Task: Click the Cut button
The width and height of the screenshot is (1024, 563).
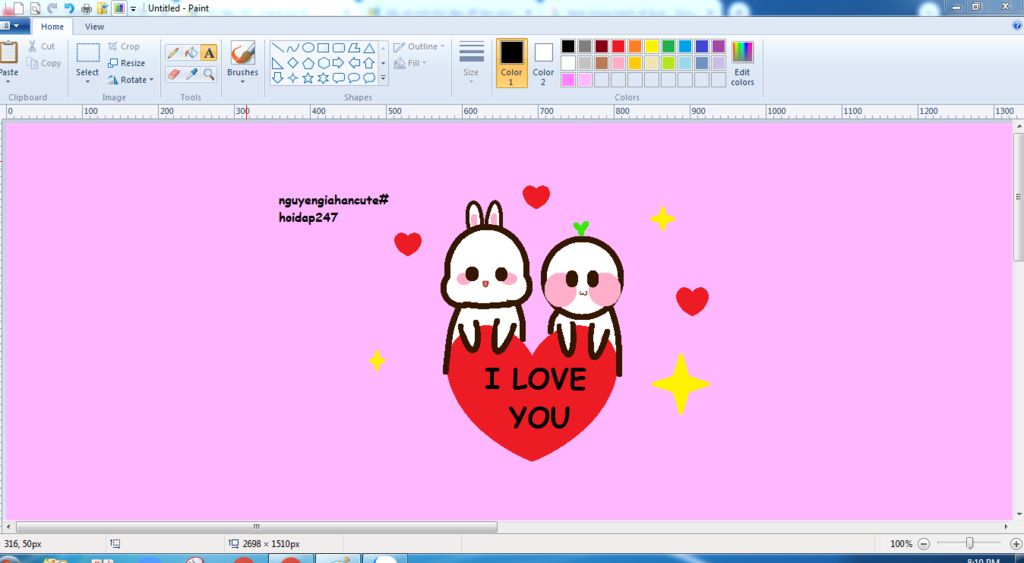Action: point(42,46)
